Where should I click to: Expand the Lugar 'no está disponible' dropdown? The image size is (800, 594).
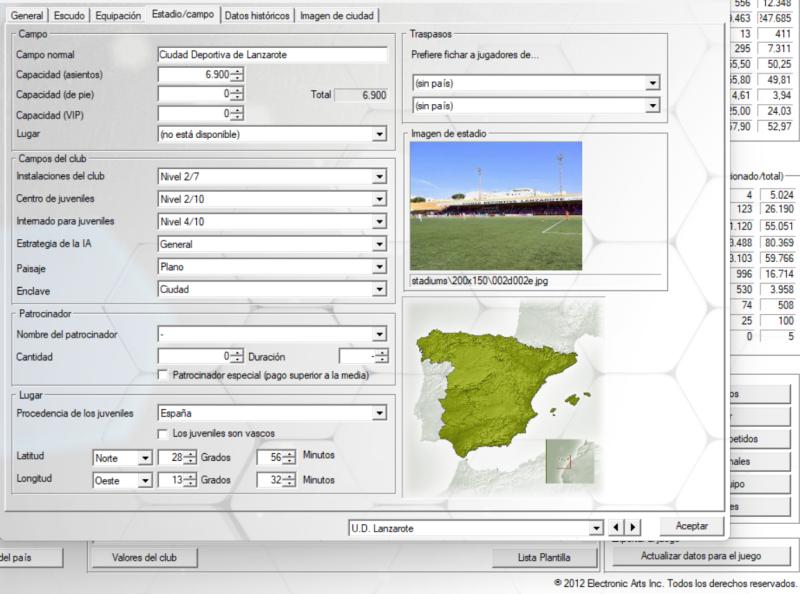click(x=379, y=134)
